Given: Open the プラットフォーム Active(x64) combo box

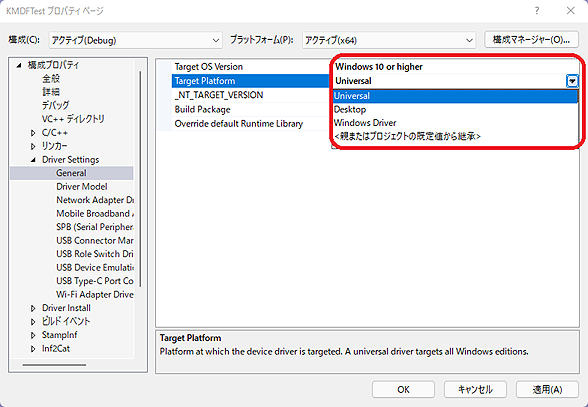Looking at the screenshot, I should point(389,40).
